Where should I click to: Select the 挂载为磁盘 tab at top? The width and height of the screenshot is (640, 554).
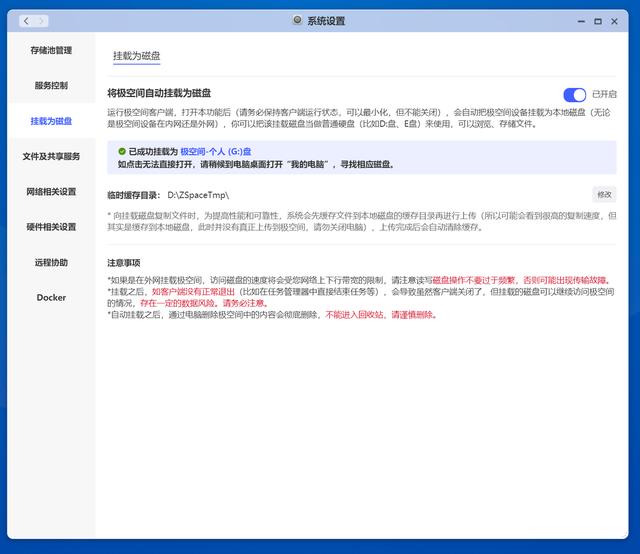[x=136, y=56]
